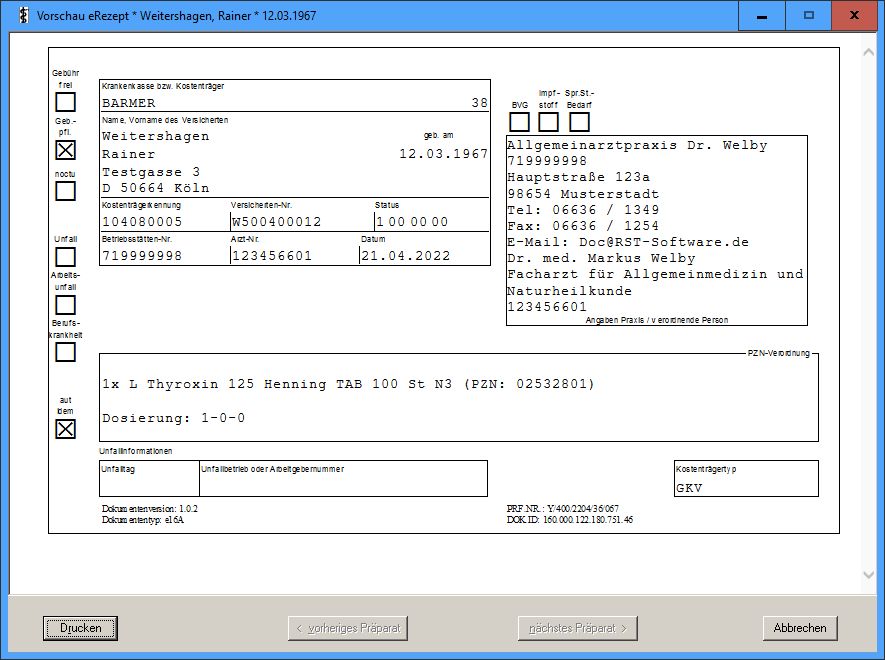Click the DOK.ID: 160.000.122.180.751.46 text
885x660 pixels.
[x=570, y=520]
